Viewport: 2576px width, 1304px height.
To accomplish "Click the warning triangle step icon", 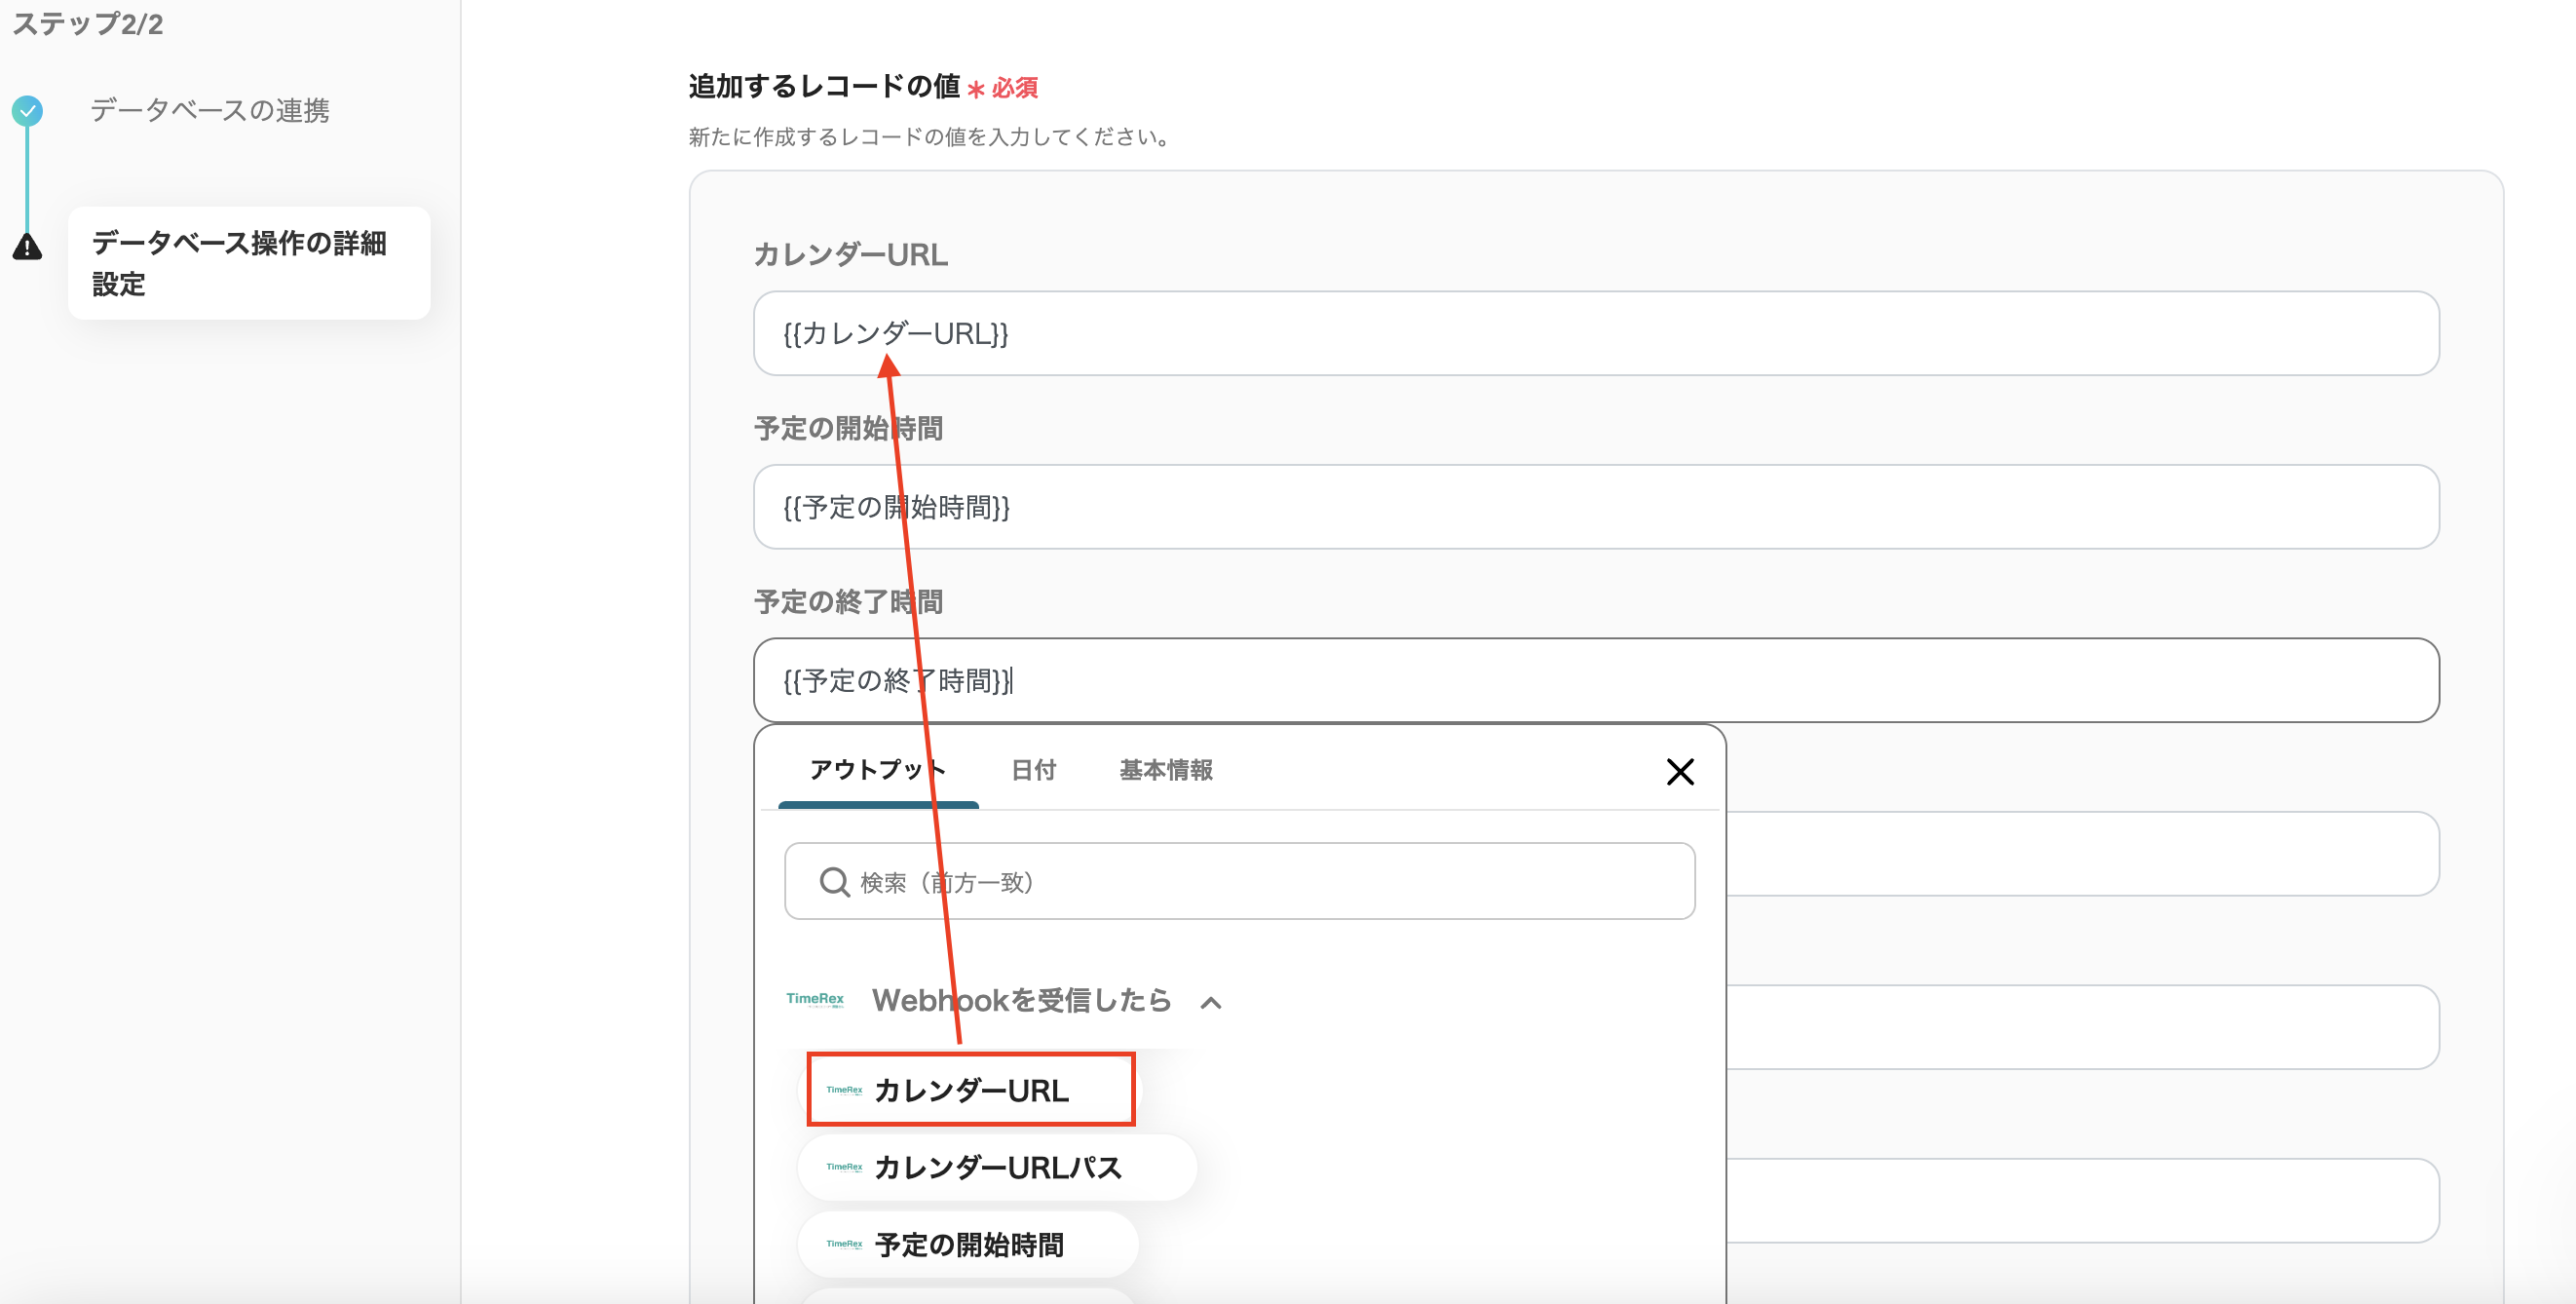I will [27, 246].
